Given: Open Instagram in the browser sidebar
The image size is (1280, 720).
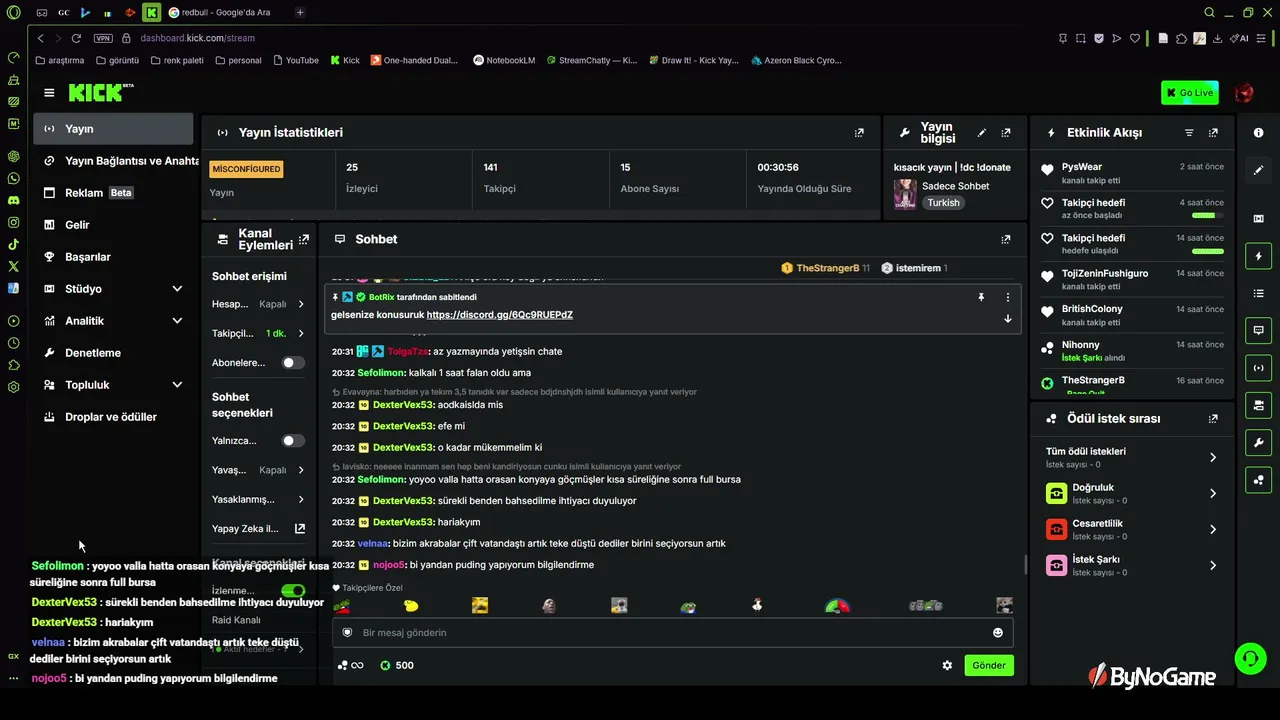Looking at the screenshot, I should pyautogui.click(x=13, y=222).
